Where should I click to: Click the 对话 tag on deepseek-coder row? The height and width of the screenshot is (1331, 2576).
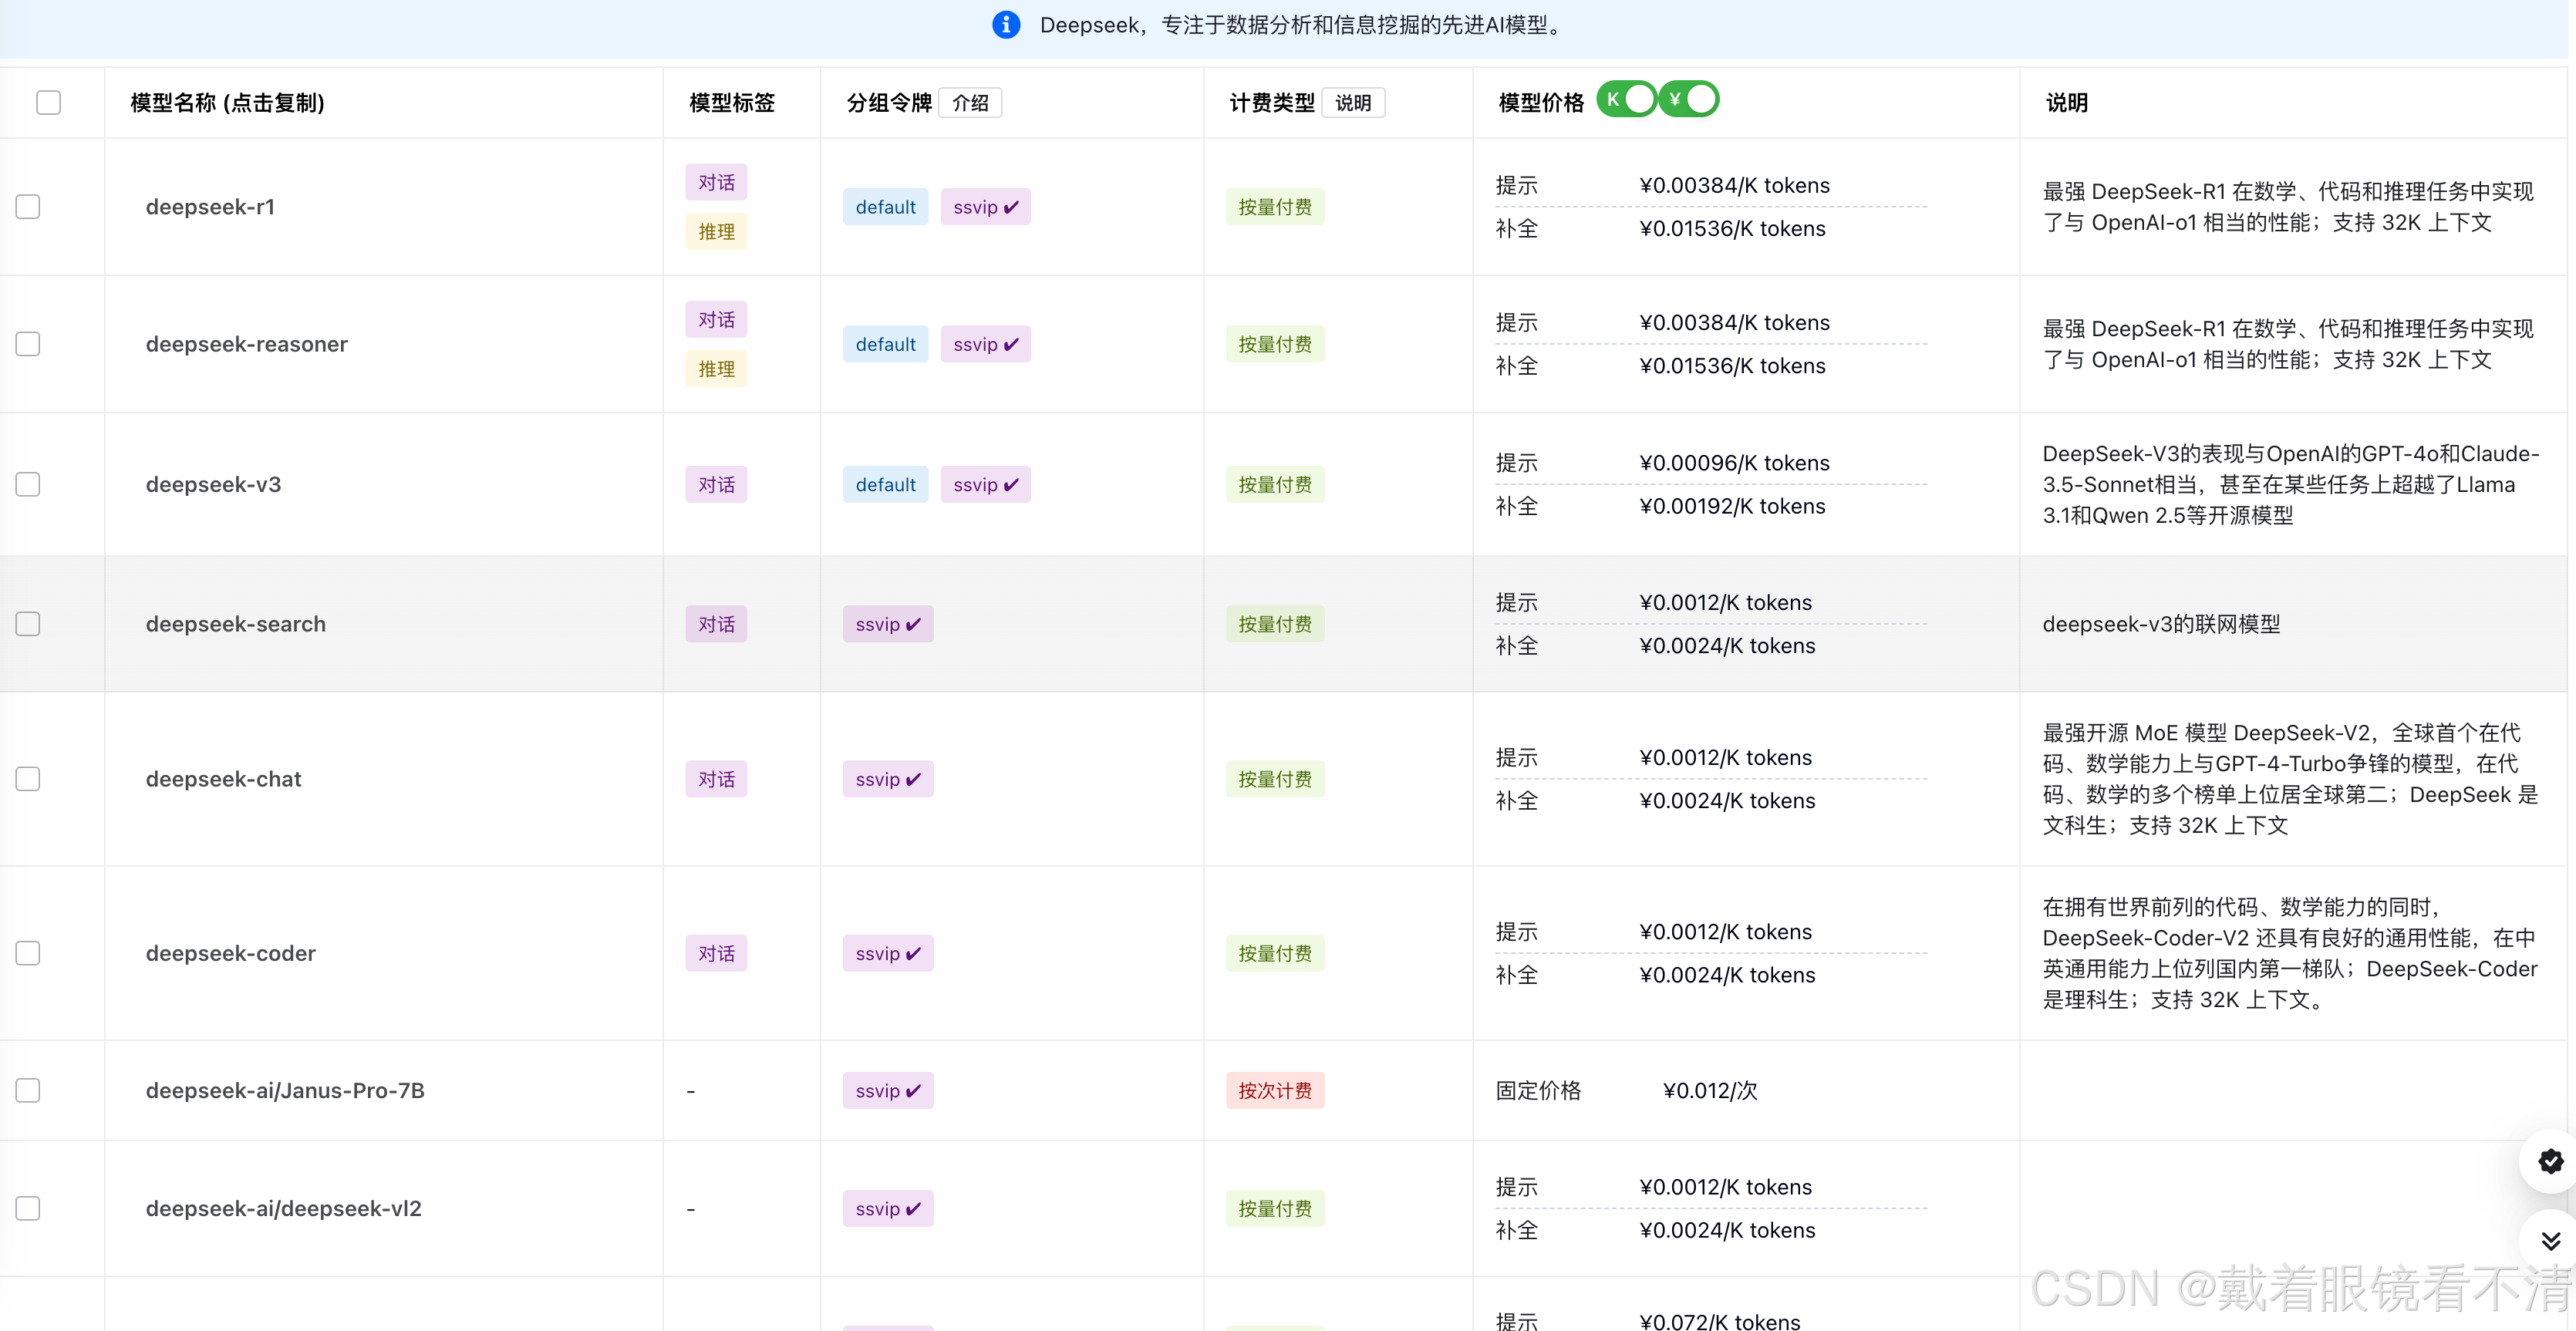(x=716, y=953)
